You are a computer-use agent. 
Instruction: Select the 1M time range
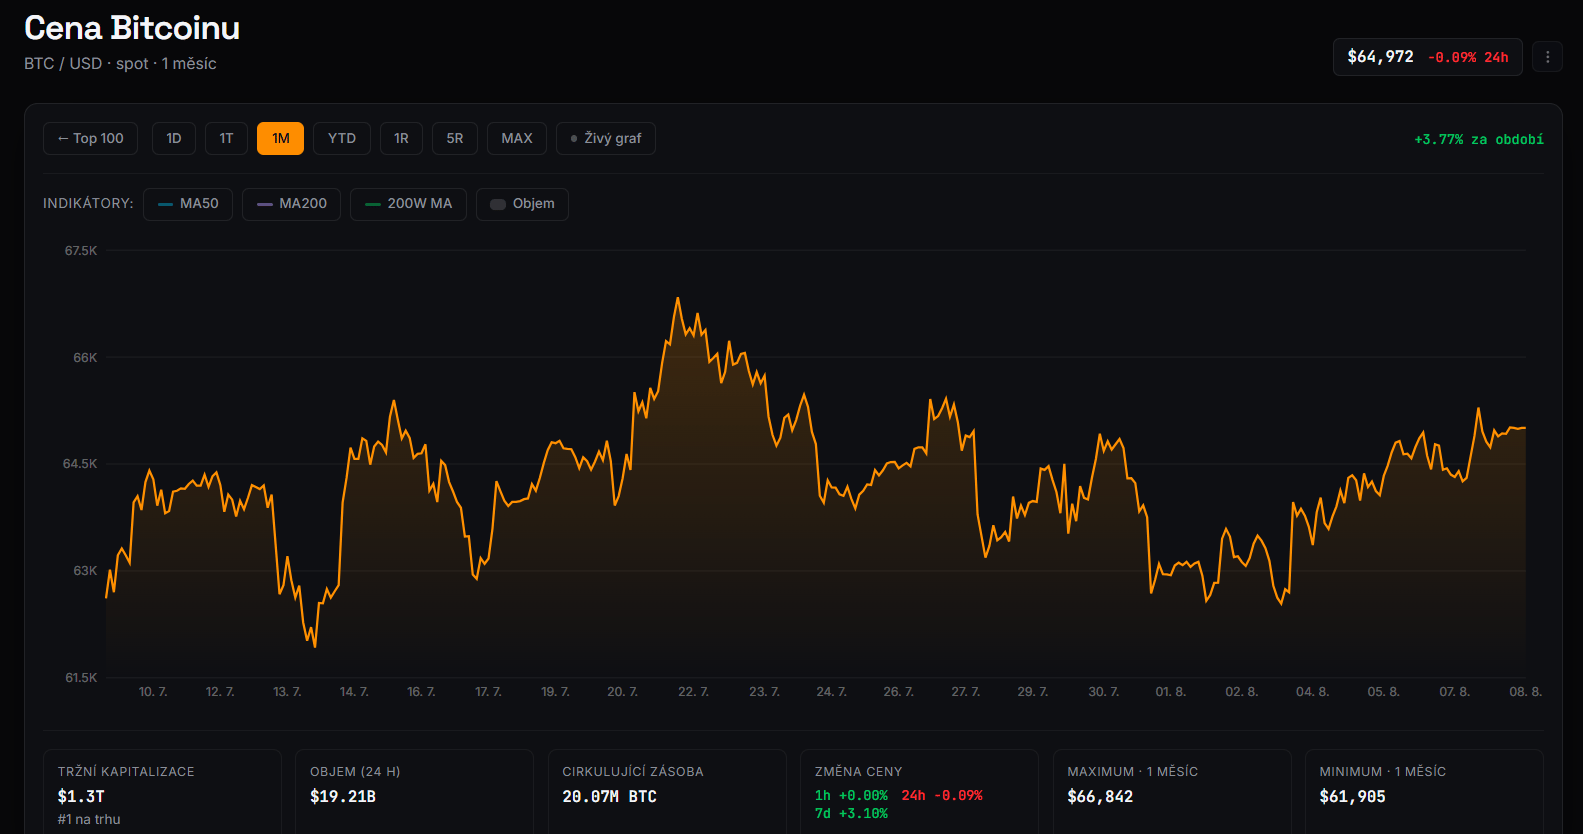280,138
